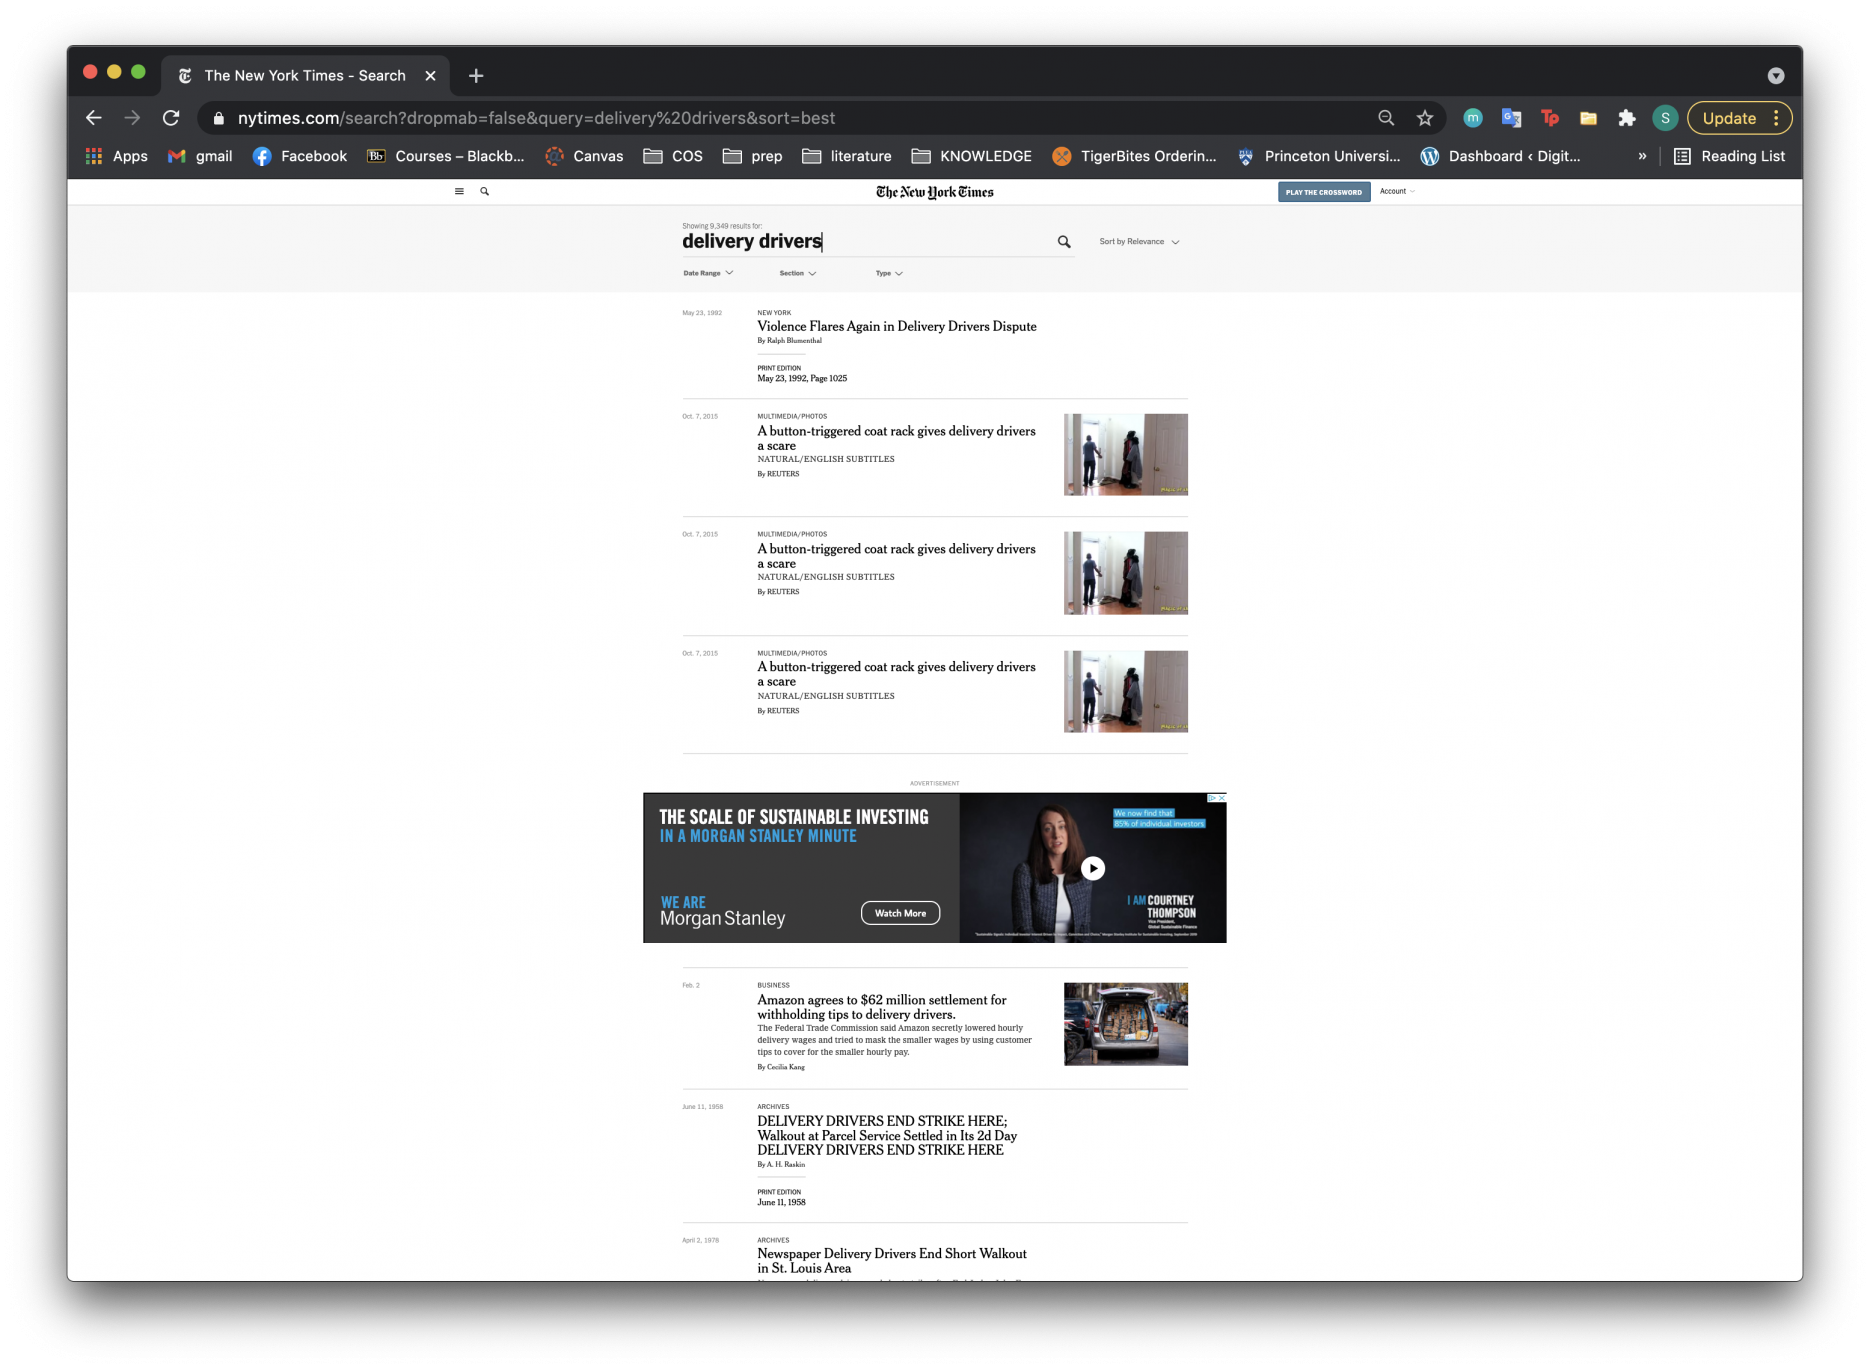Screen dimensions: 1870x1370
Task: Click the yellow folder extension icon
Action: [x=1588, y=118]
